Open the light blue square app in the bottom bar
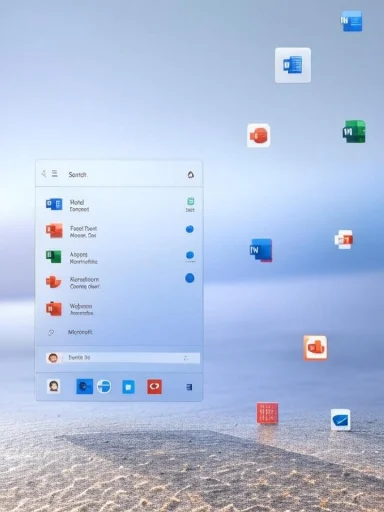The height and width of the screenshot is (512, 384). click(128, 387)
